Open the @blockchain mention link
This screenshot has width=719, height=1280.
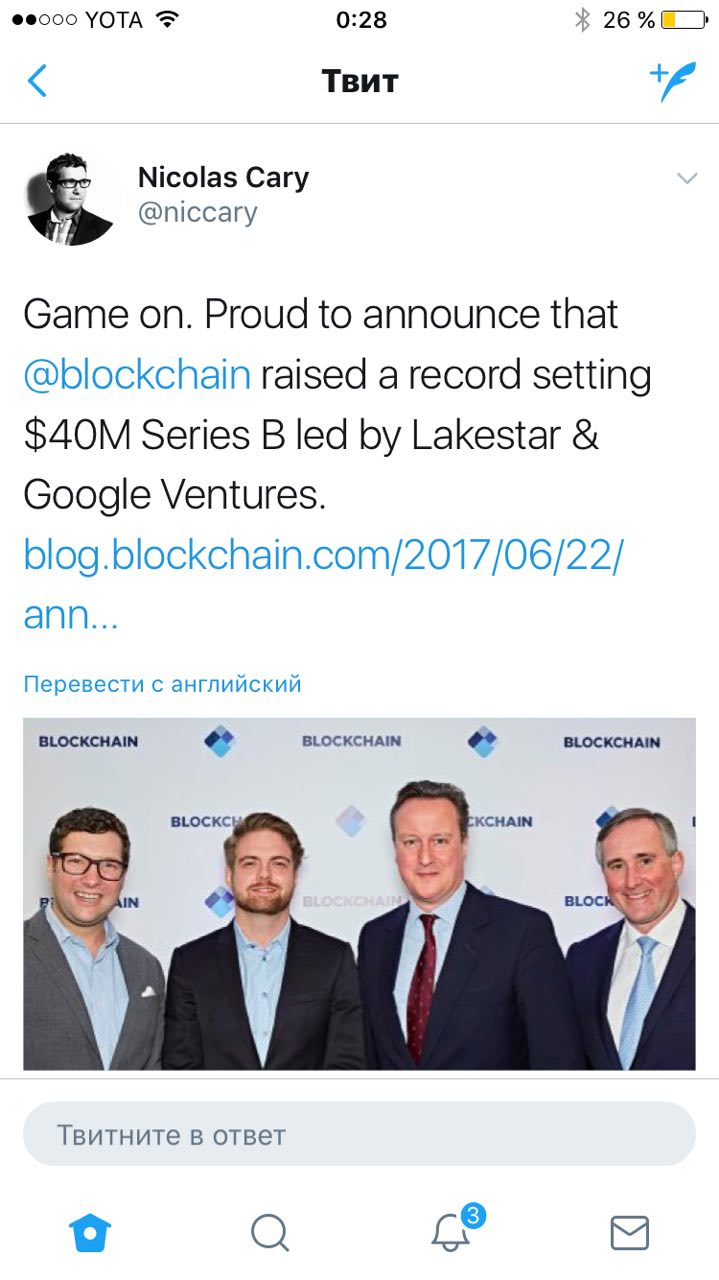point(137,374)
